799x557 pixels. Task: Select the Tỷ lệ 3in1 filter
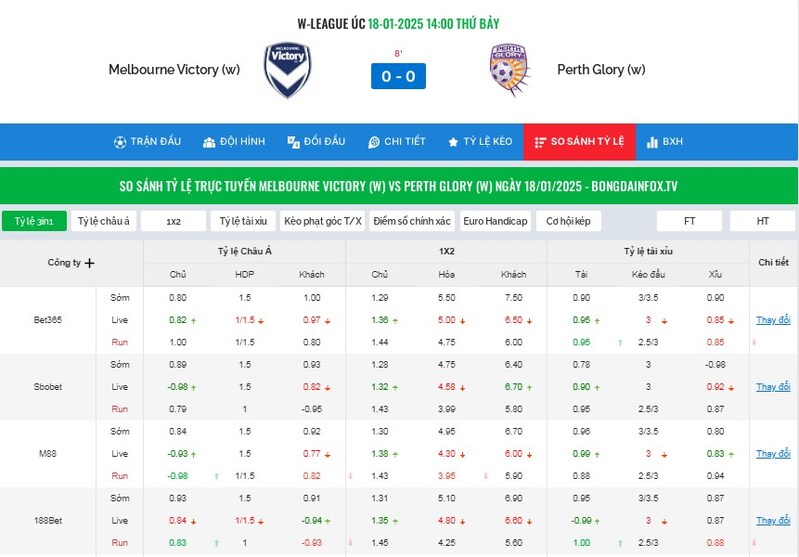[34, 221]
